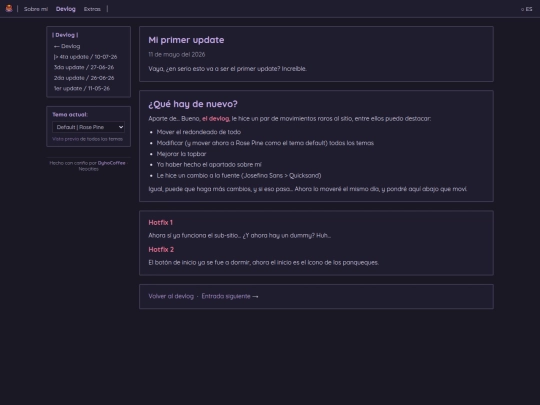Open the 1er update / 11-05-26 entry

point(82,89)
